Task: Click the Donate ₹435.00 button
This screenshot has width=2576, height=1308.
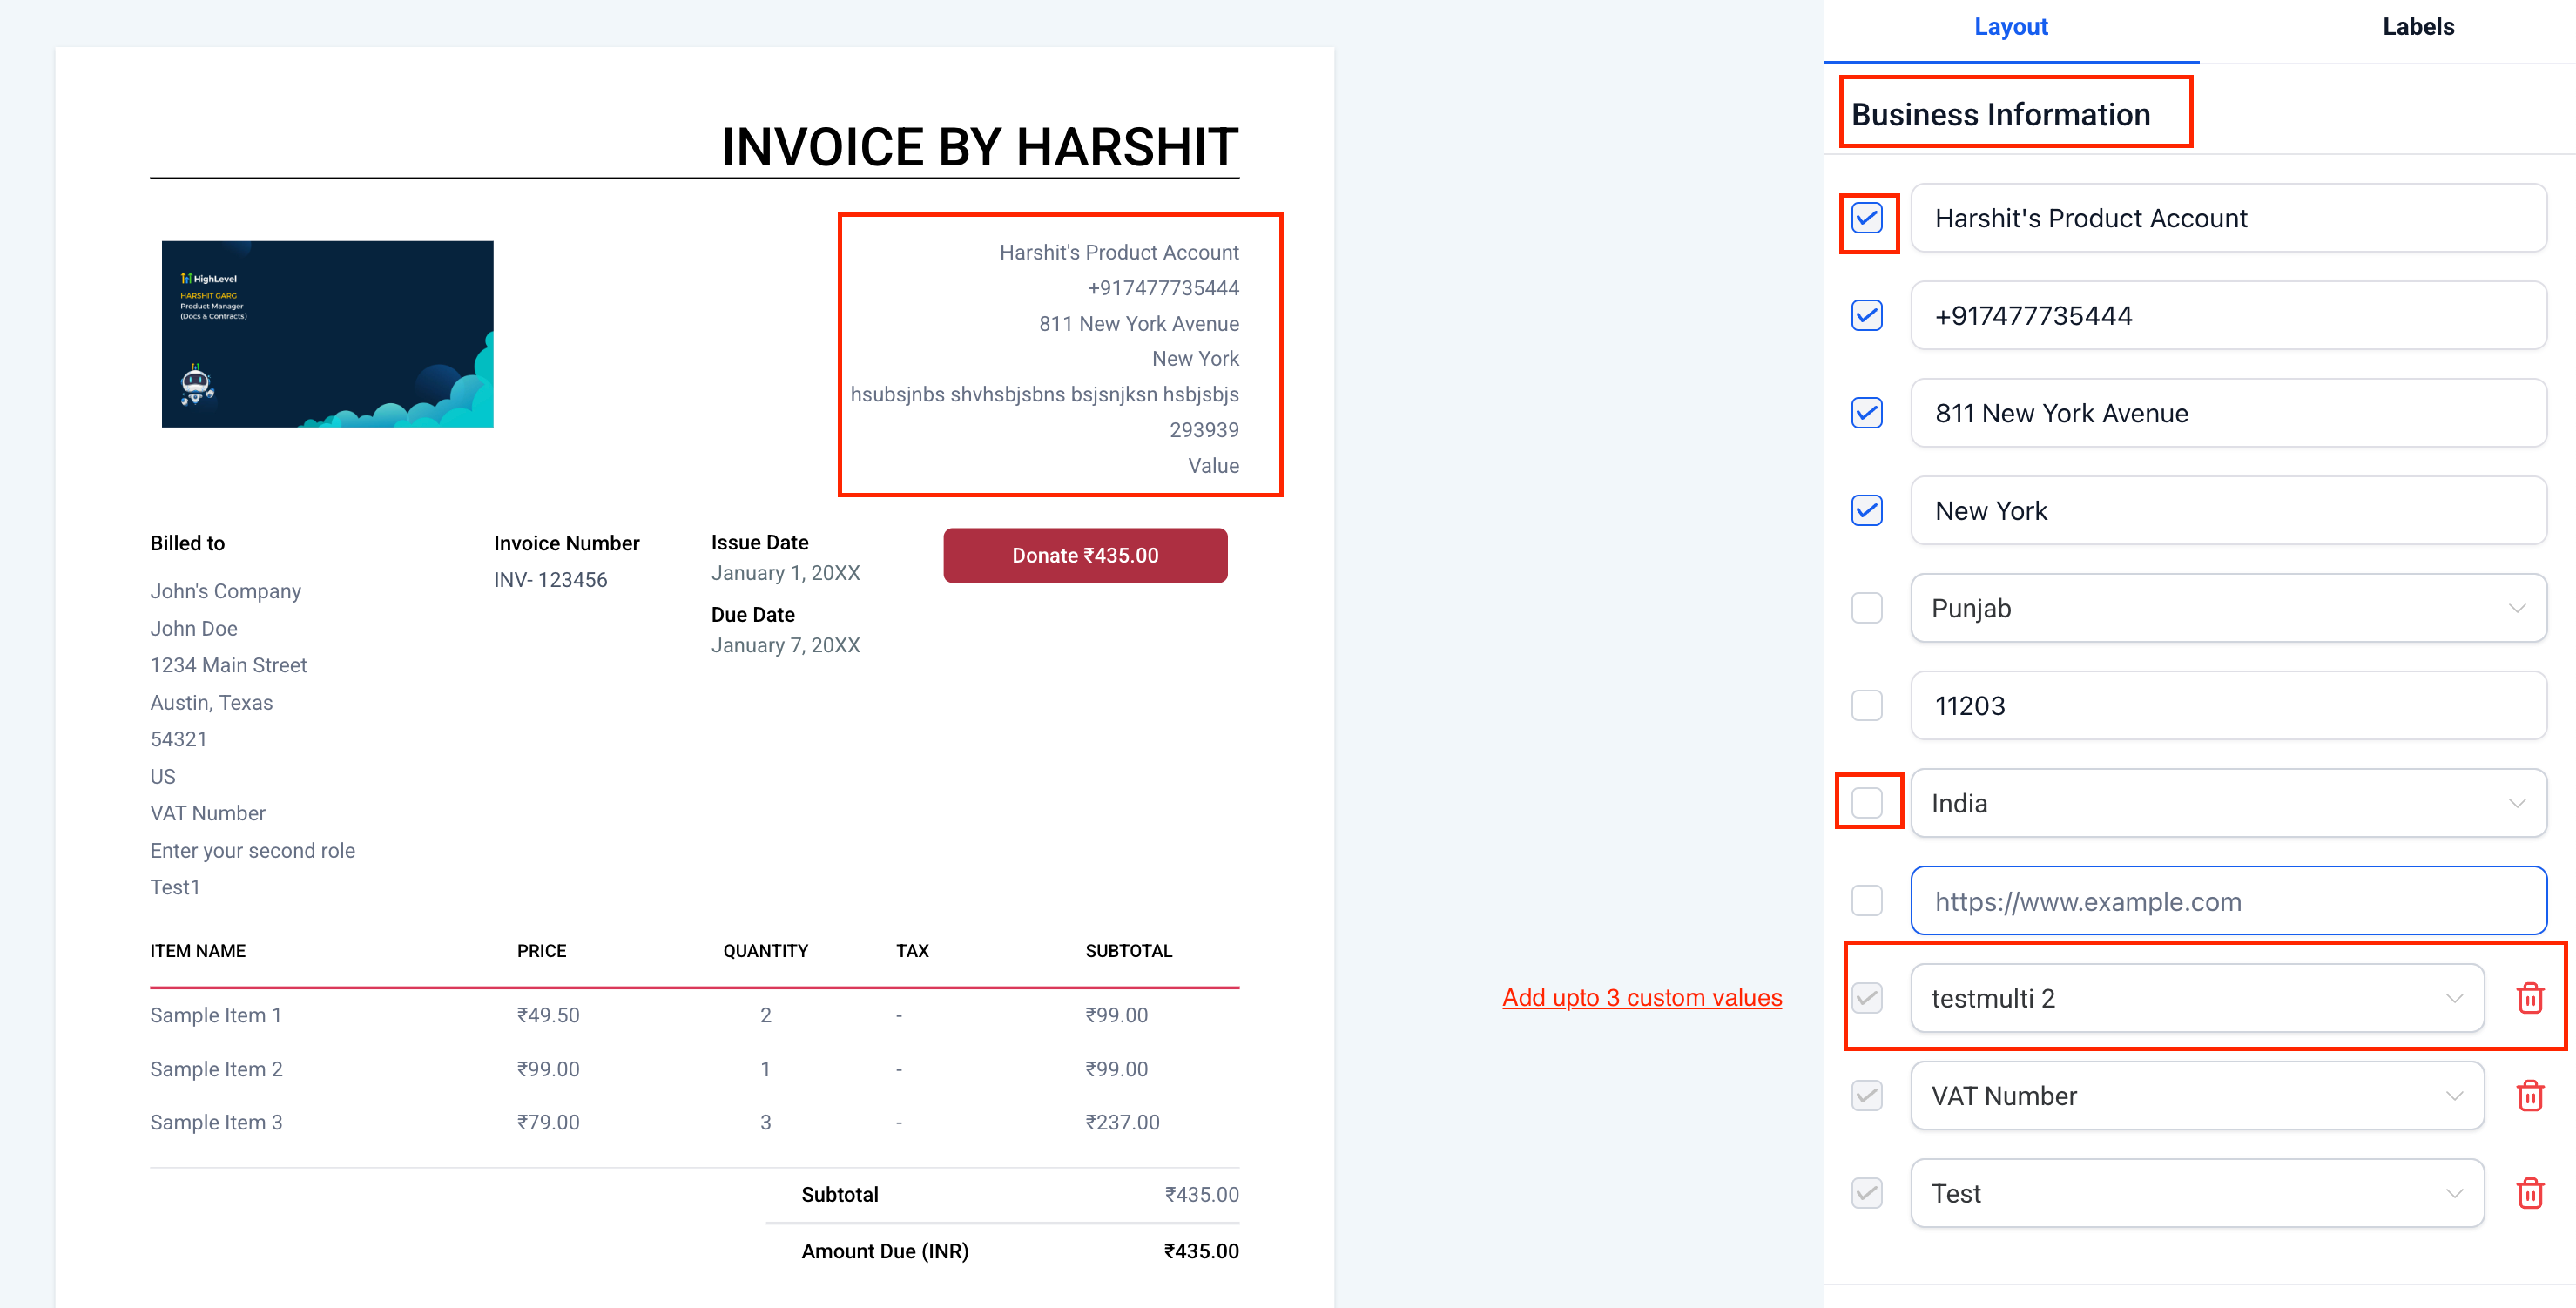Action: [1084, 555]
